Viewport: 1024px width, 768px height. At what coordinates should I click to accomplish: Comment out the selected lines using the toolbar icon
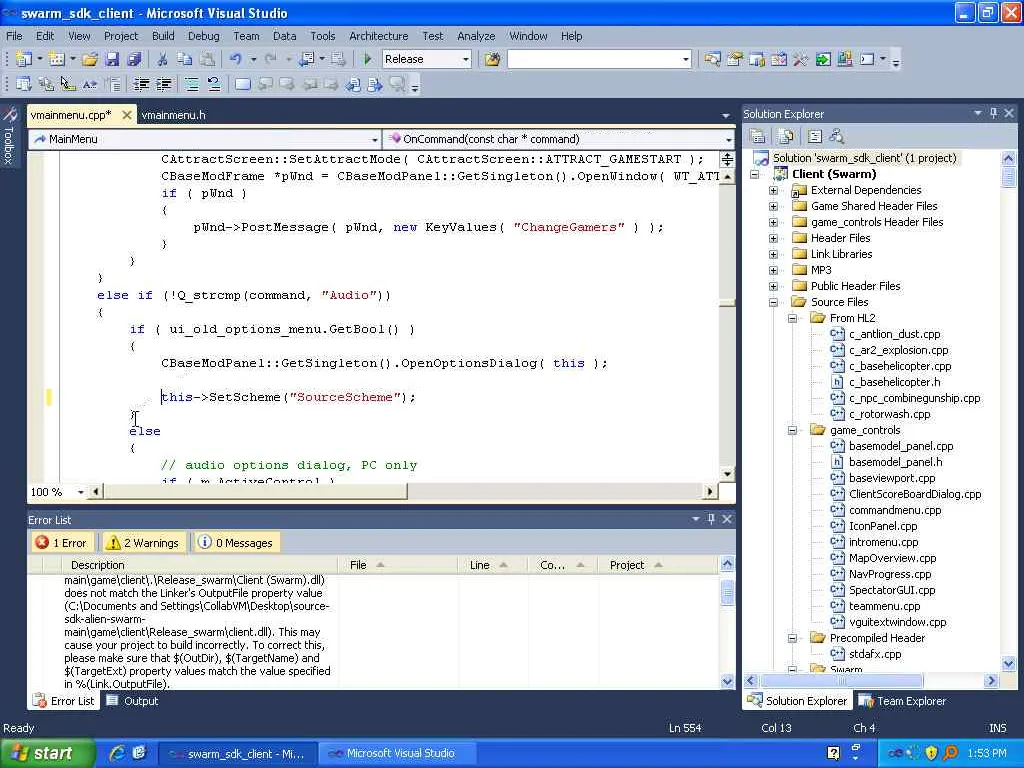pos(191,84)
